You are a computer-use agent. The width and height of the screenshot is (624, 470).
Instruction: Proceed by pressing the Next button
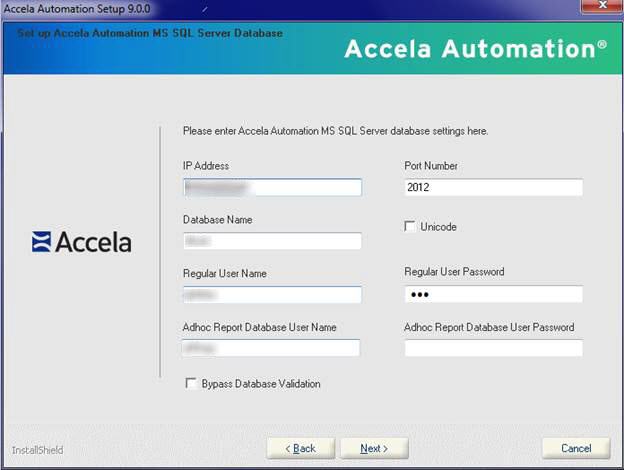(x=374, y=448)
